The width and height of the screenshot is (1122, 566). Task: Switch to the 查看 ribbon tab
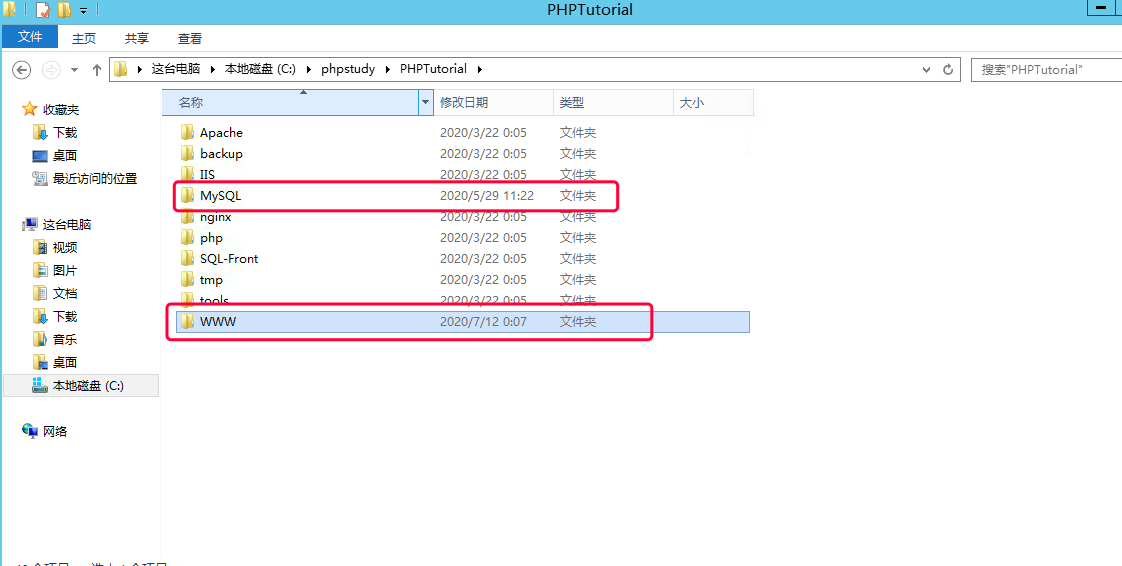[x=190, y=39]
